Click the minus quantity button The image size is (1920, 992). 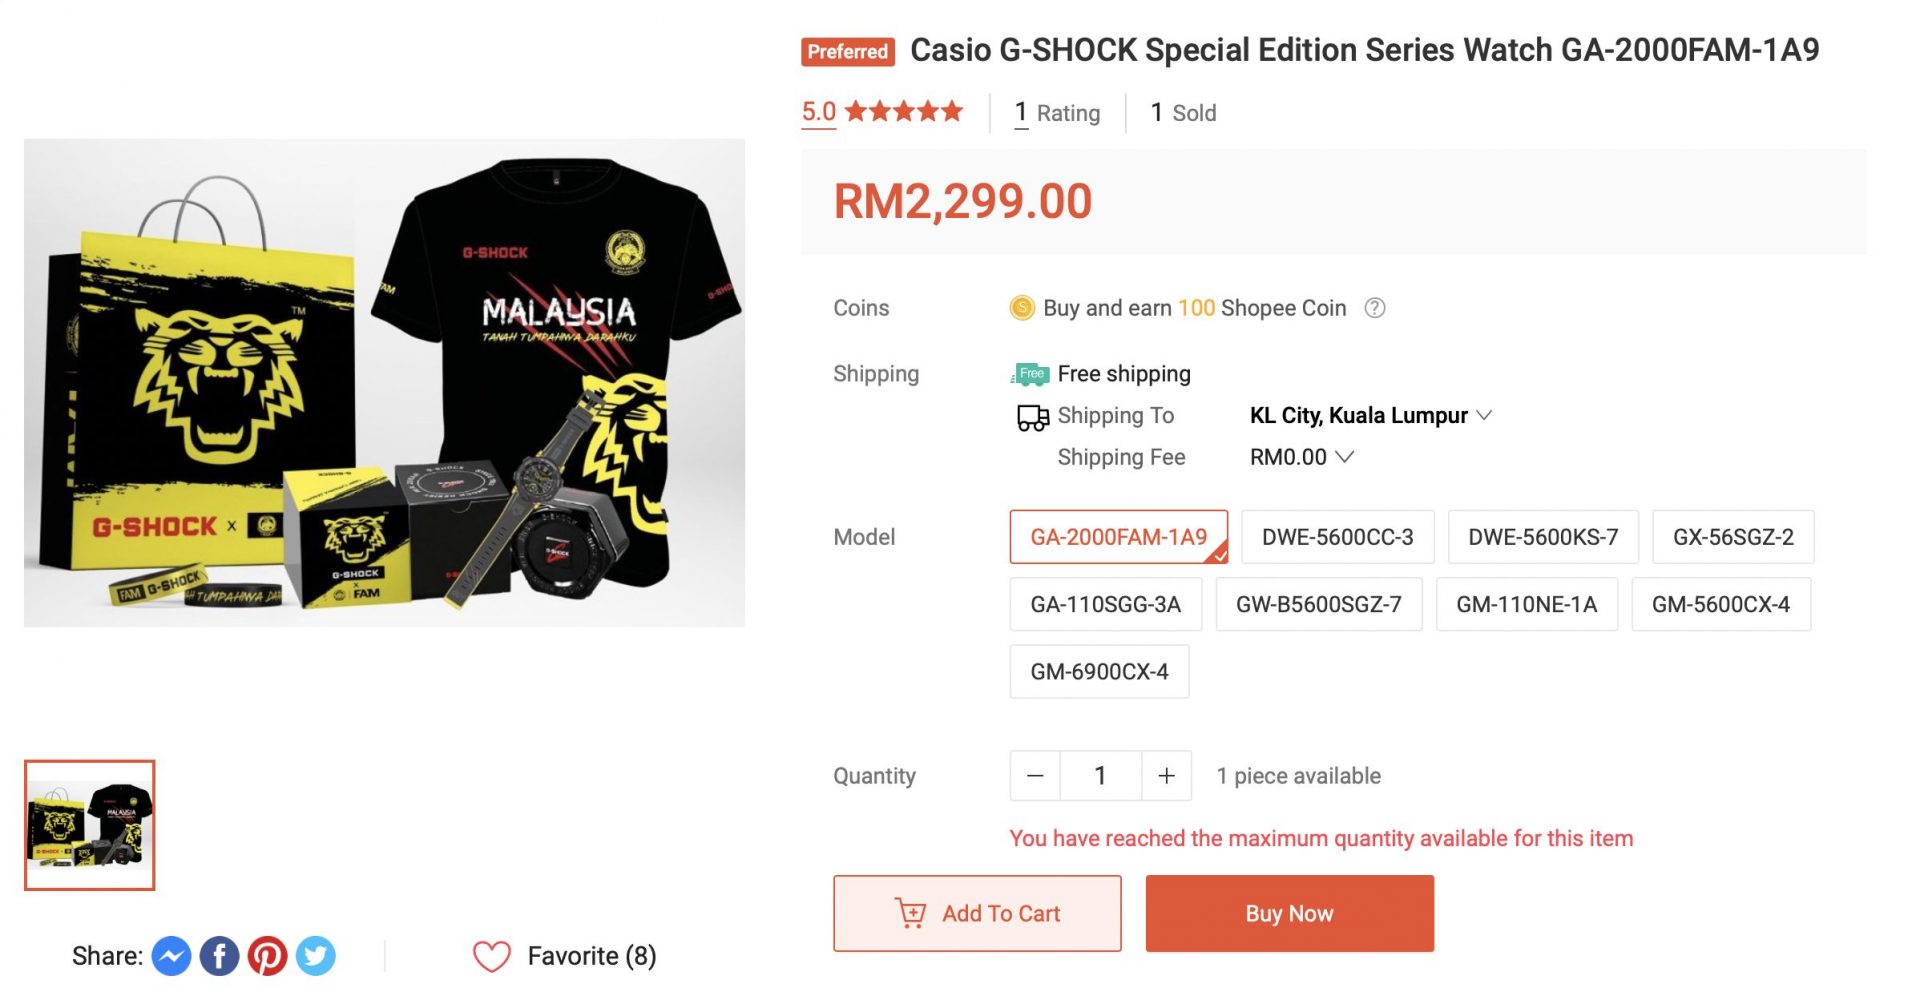[x=1035, y=776]
